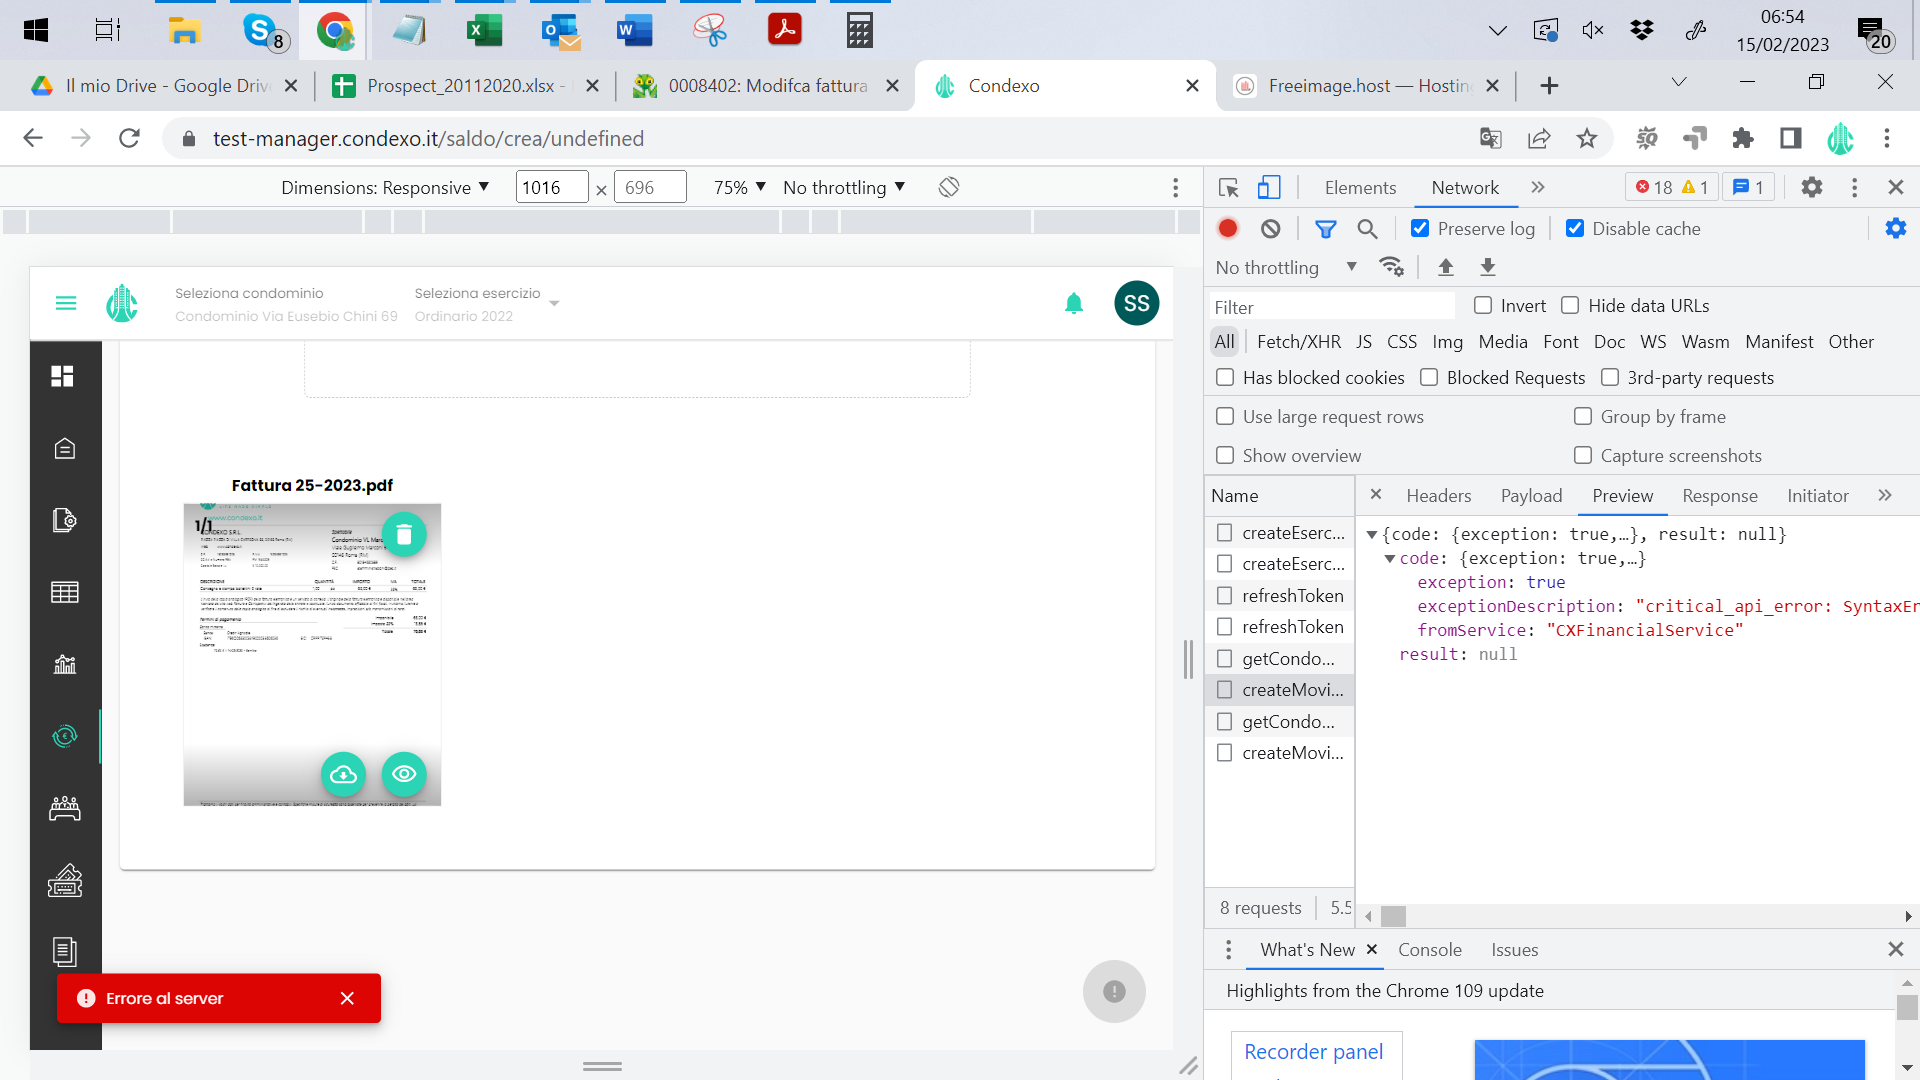Collapse the code object in Preview

tap(1390, 559)
